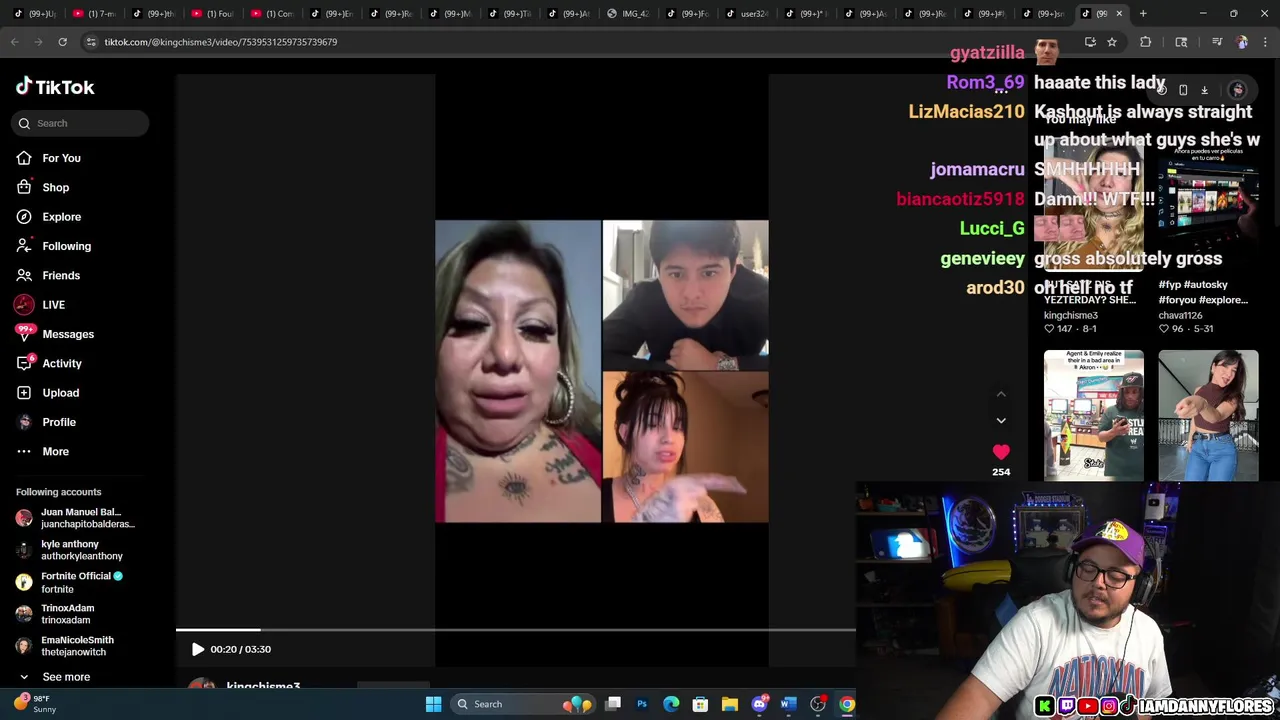
Task: Open the Friends page
Action: pos(61,275)
